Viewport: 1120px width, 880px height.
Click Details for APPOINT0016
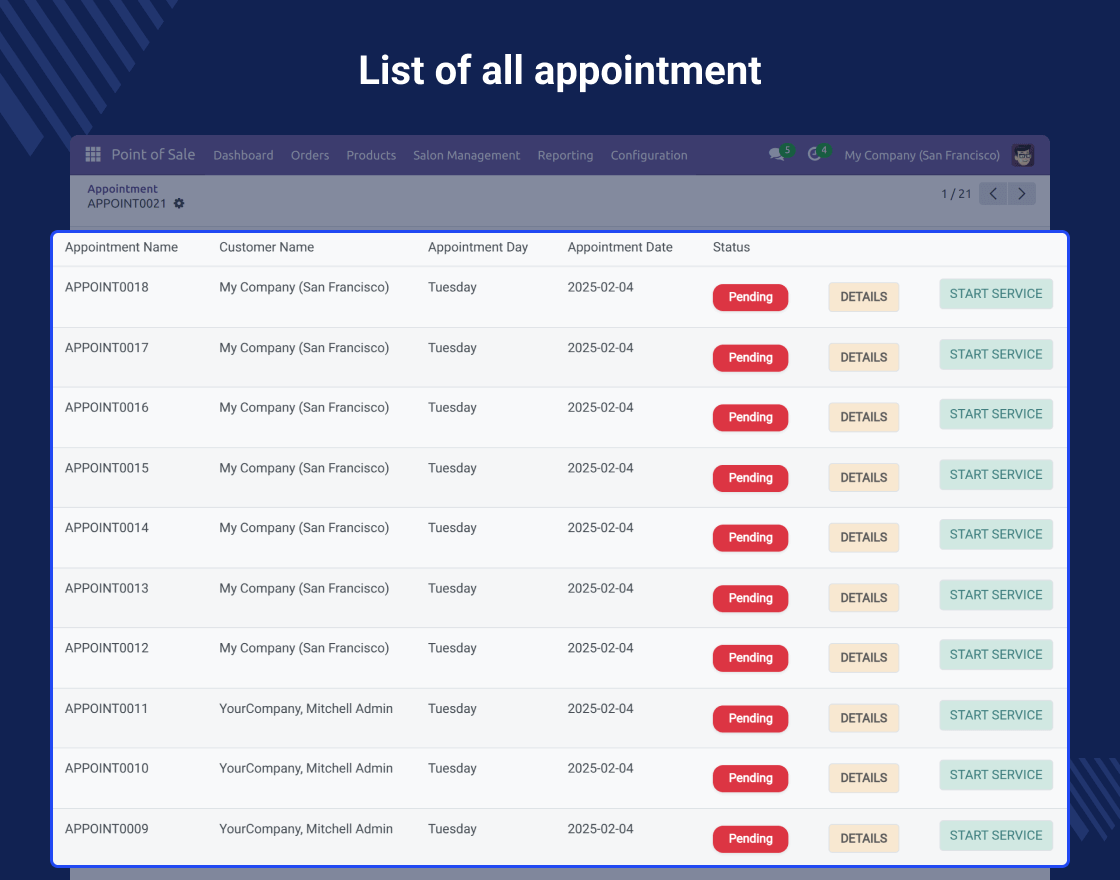point(864,417)
